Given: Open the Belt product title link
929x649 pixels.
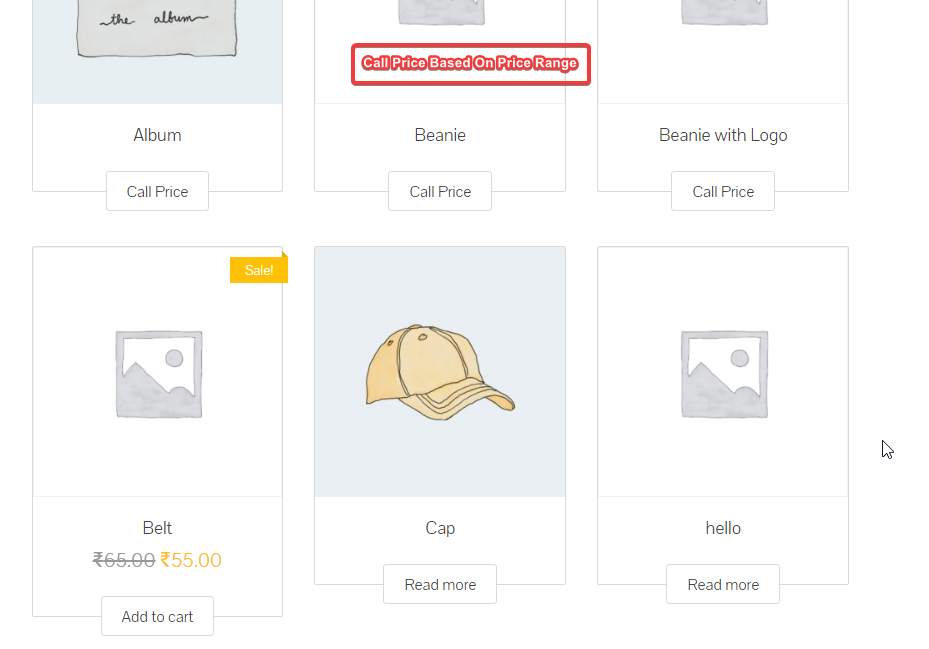Looking at the screenshot, I should (x=157, y=528).
